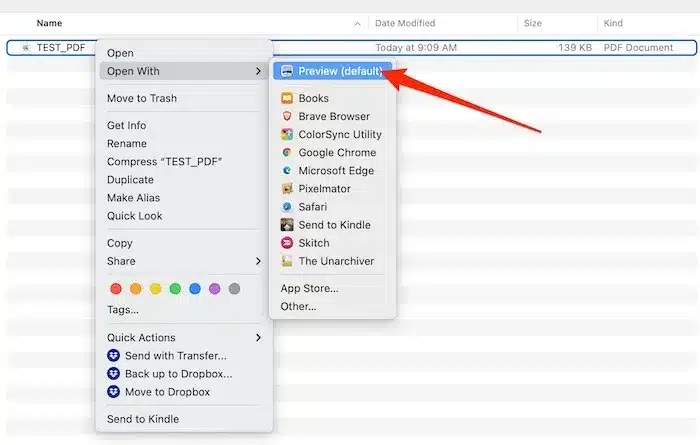Sort by Name column header

coord(49,23)
